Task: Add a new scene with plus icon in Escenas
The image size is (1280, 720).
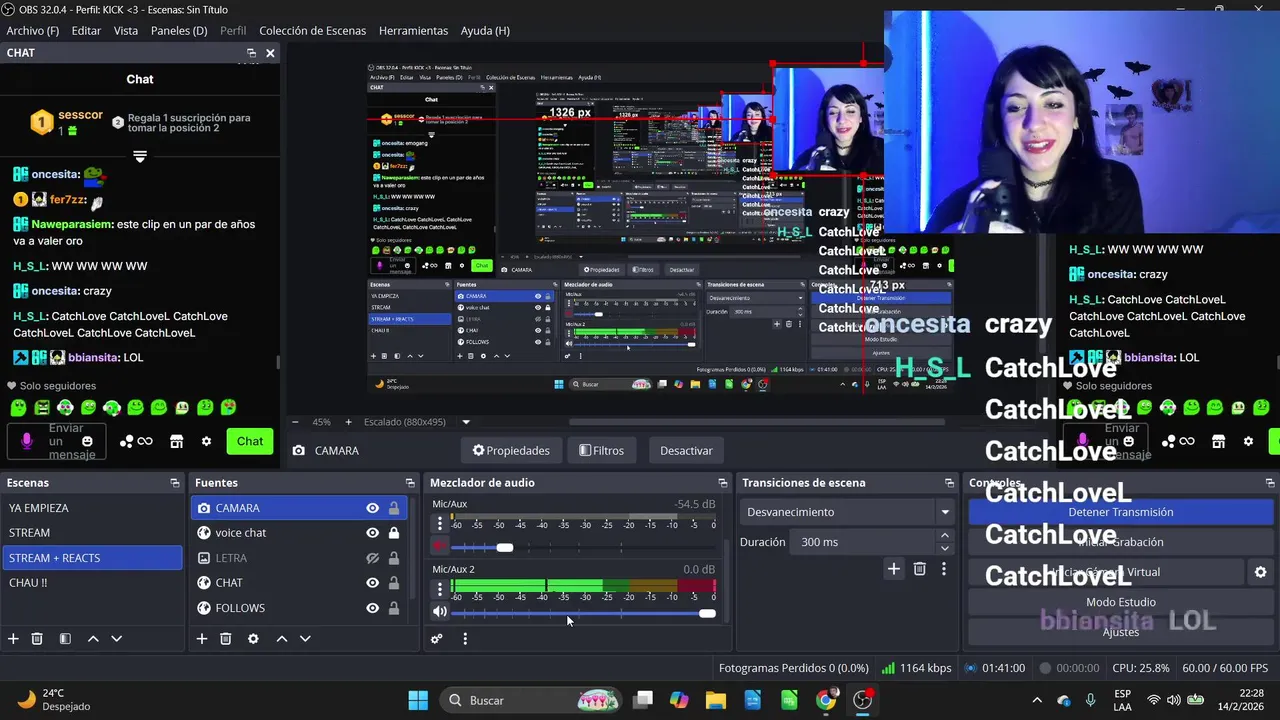Action: (13, 638)
